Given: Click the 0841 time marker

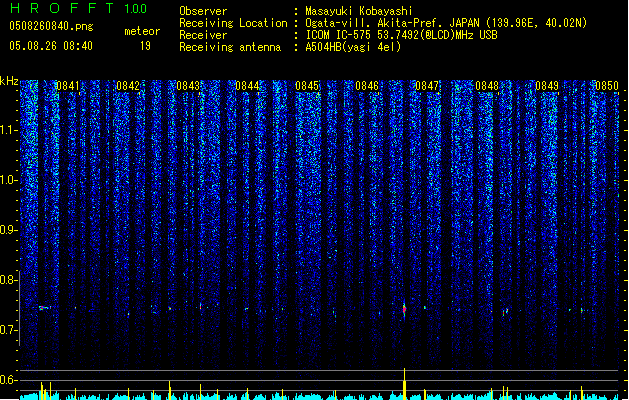Looking at the screenshot, I should [68, 86].
